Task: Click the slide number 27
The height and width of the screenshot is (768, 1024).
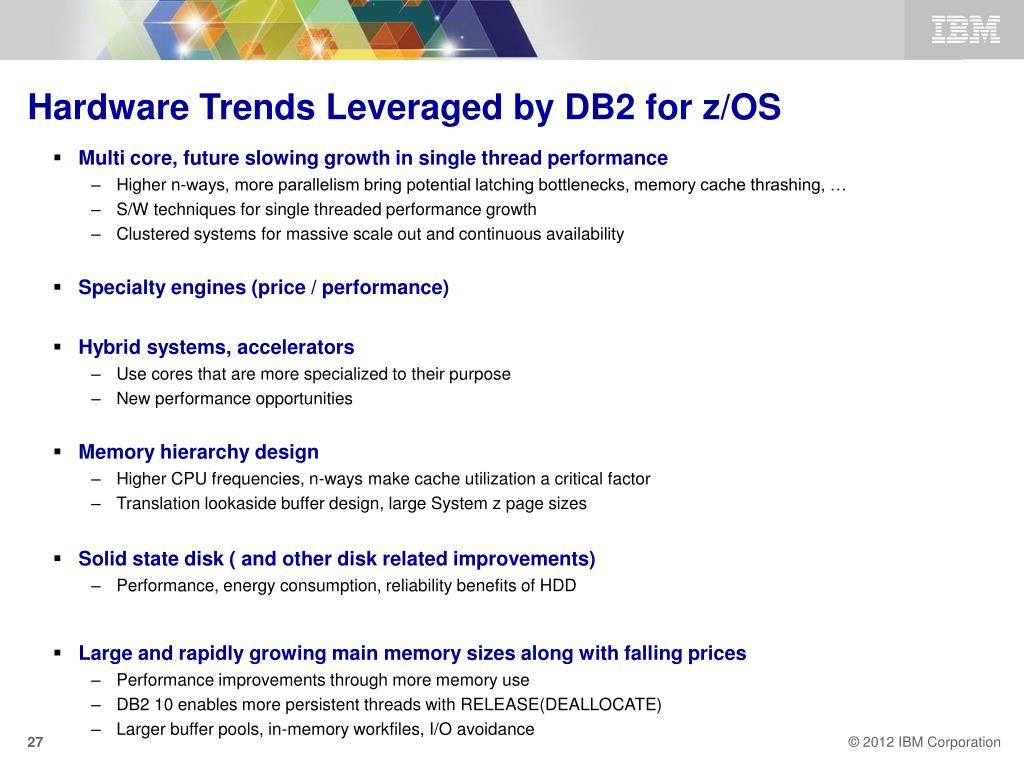Action: 35,742
